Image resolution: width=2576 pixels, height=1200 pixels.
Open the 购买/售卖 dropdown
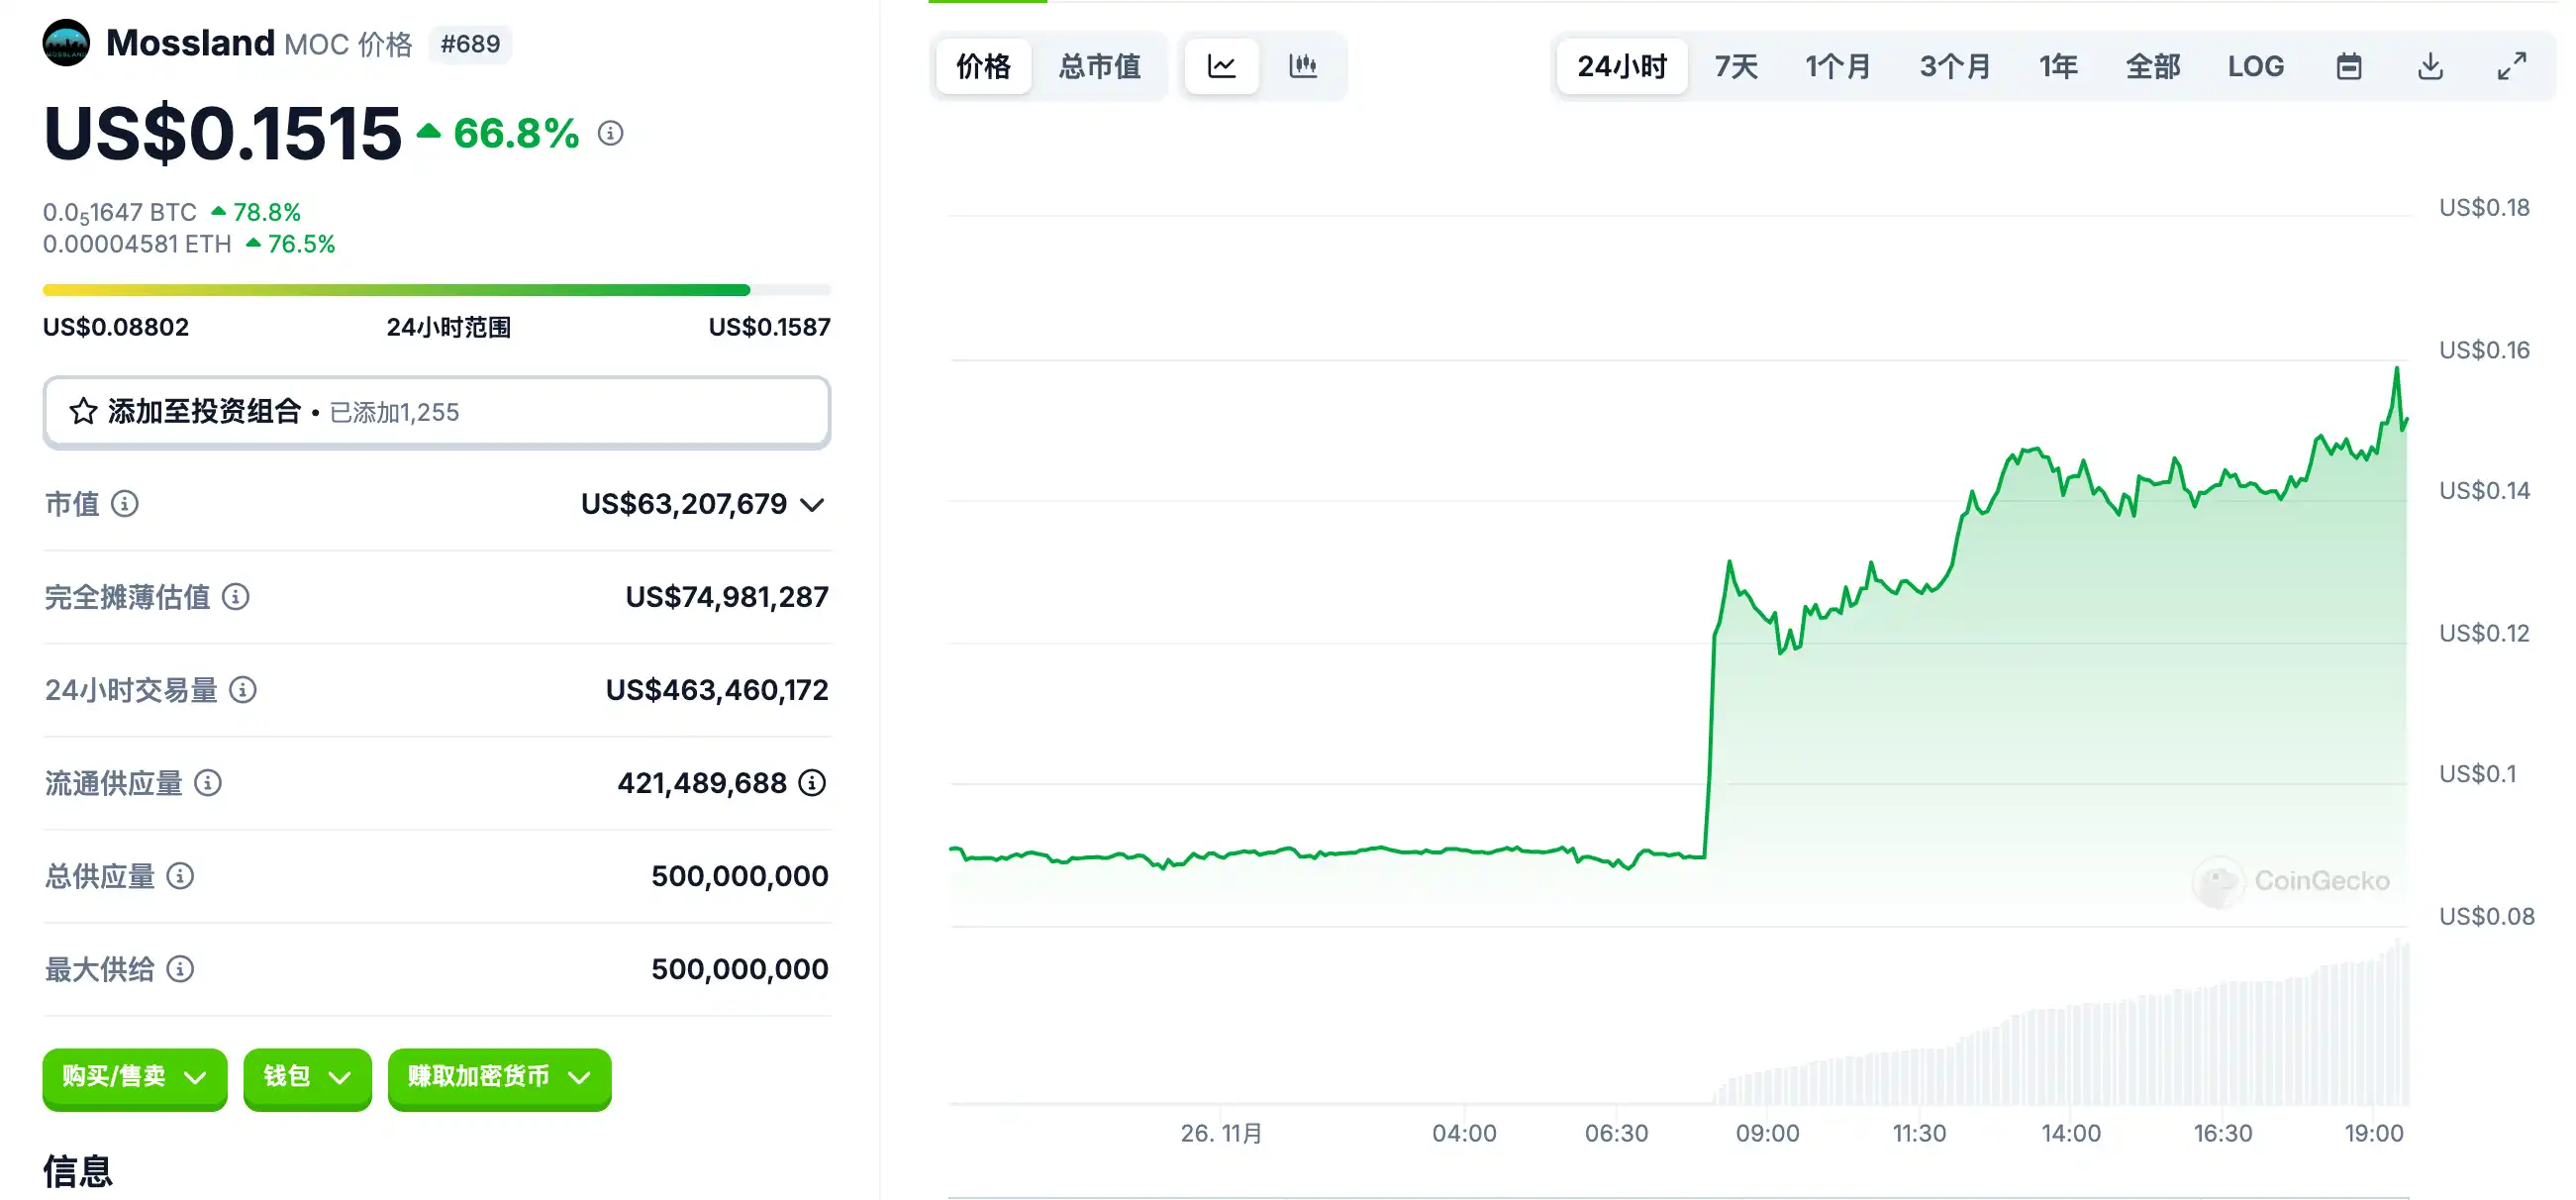pos(134,1077)
